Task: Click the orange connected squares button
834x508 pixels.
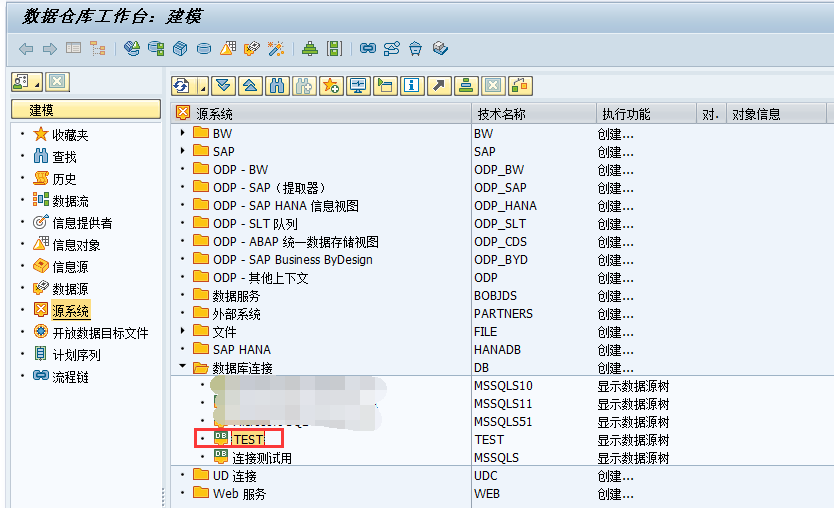Action: [x=520, y=86]
